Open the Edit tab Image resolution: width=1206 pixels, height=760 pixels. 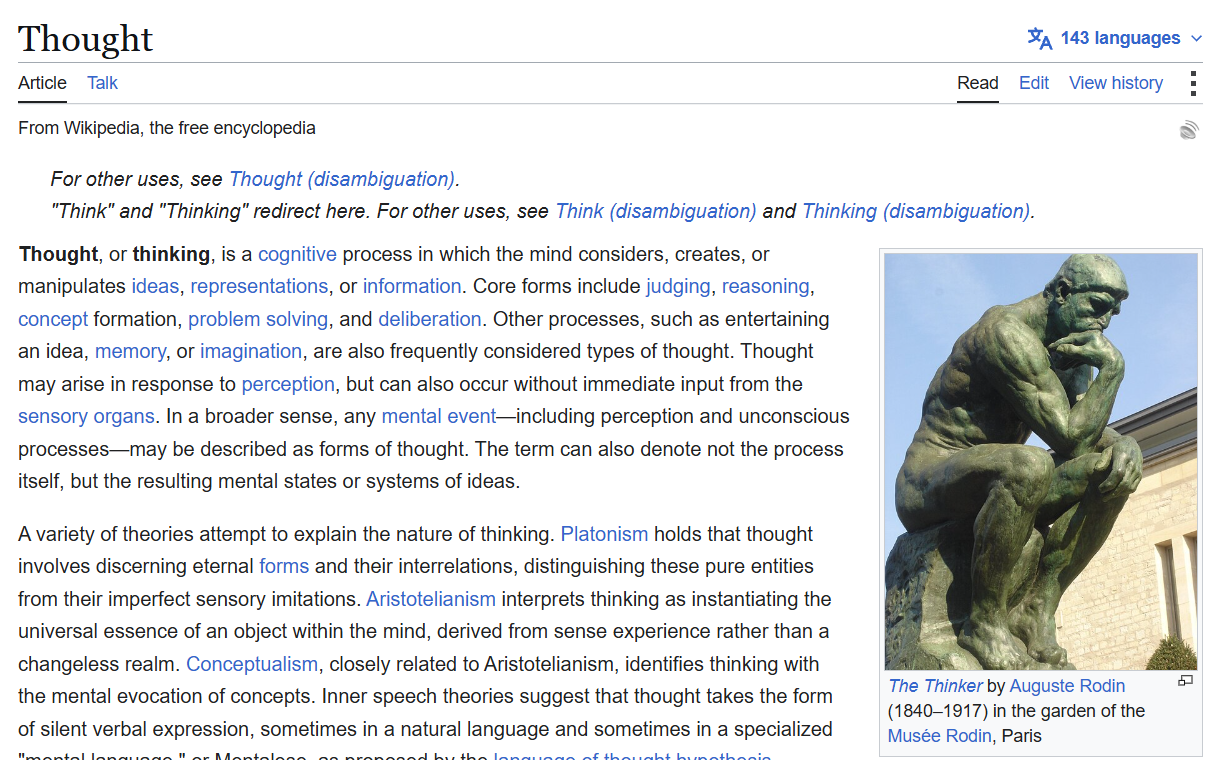click(x=1034, y=83)
